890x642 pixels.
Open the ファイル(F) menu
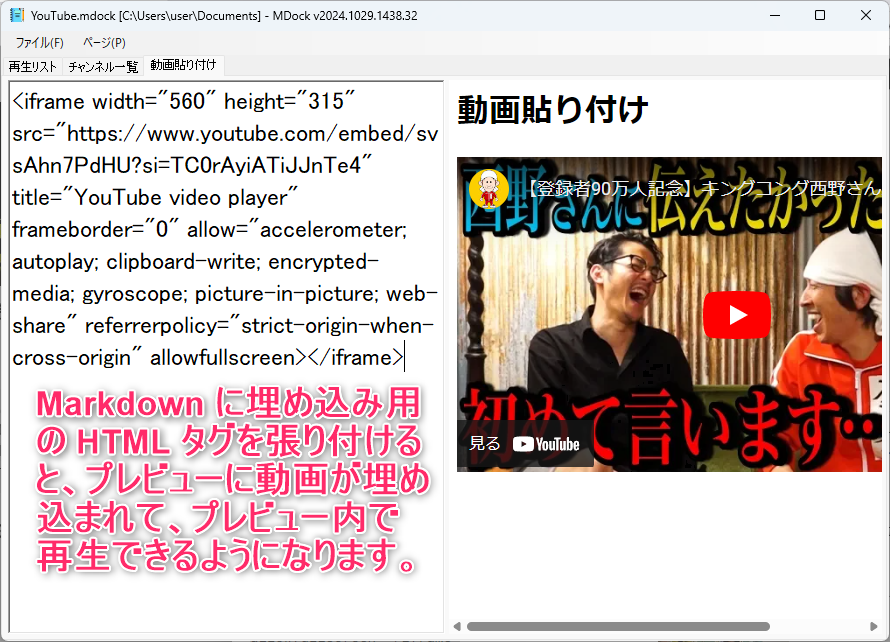click(39, 43)
